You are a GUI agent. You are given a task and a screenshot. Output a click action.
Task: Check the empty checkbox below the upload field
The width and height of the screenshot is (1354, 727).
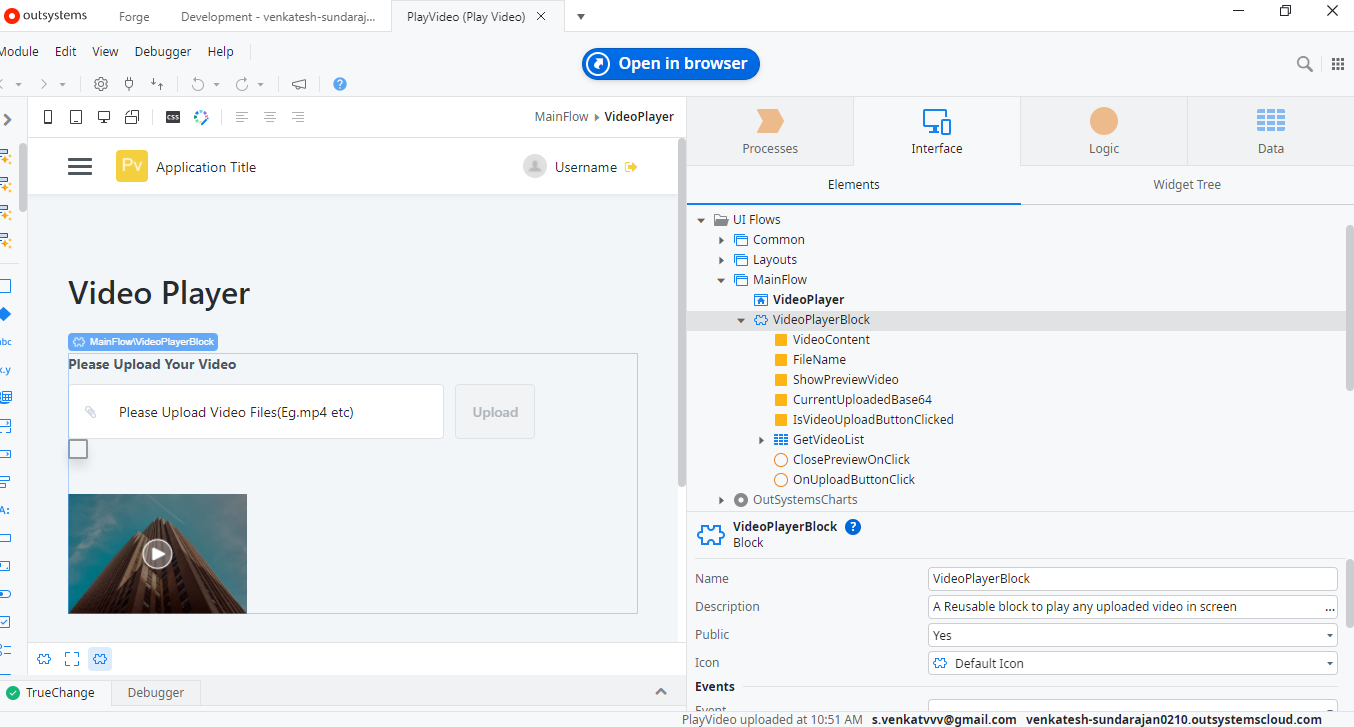tap(78, 449)
